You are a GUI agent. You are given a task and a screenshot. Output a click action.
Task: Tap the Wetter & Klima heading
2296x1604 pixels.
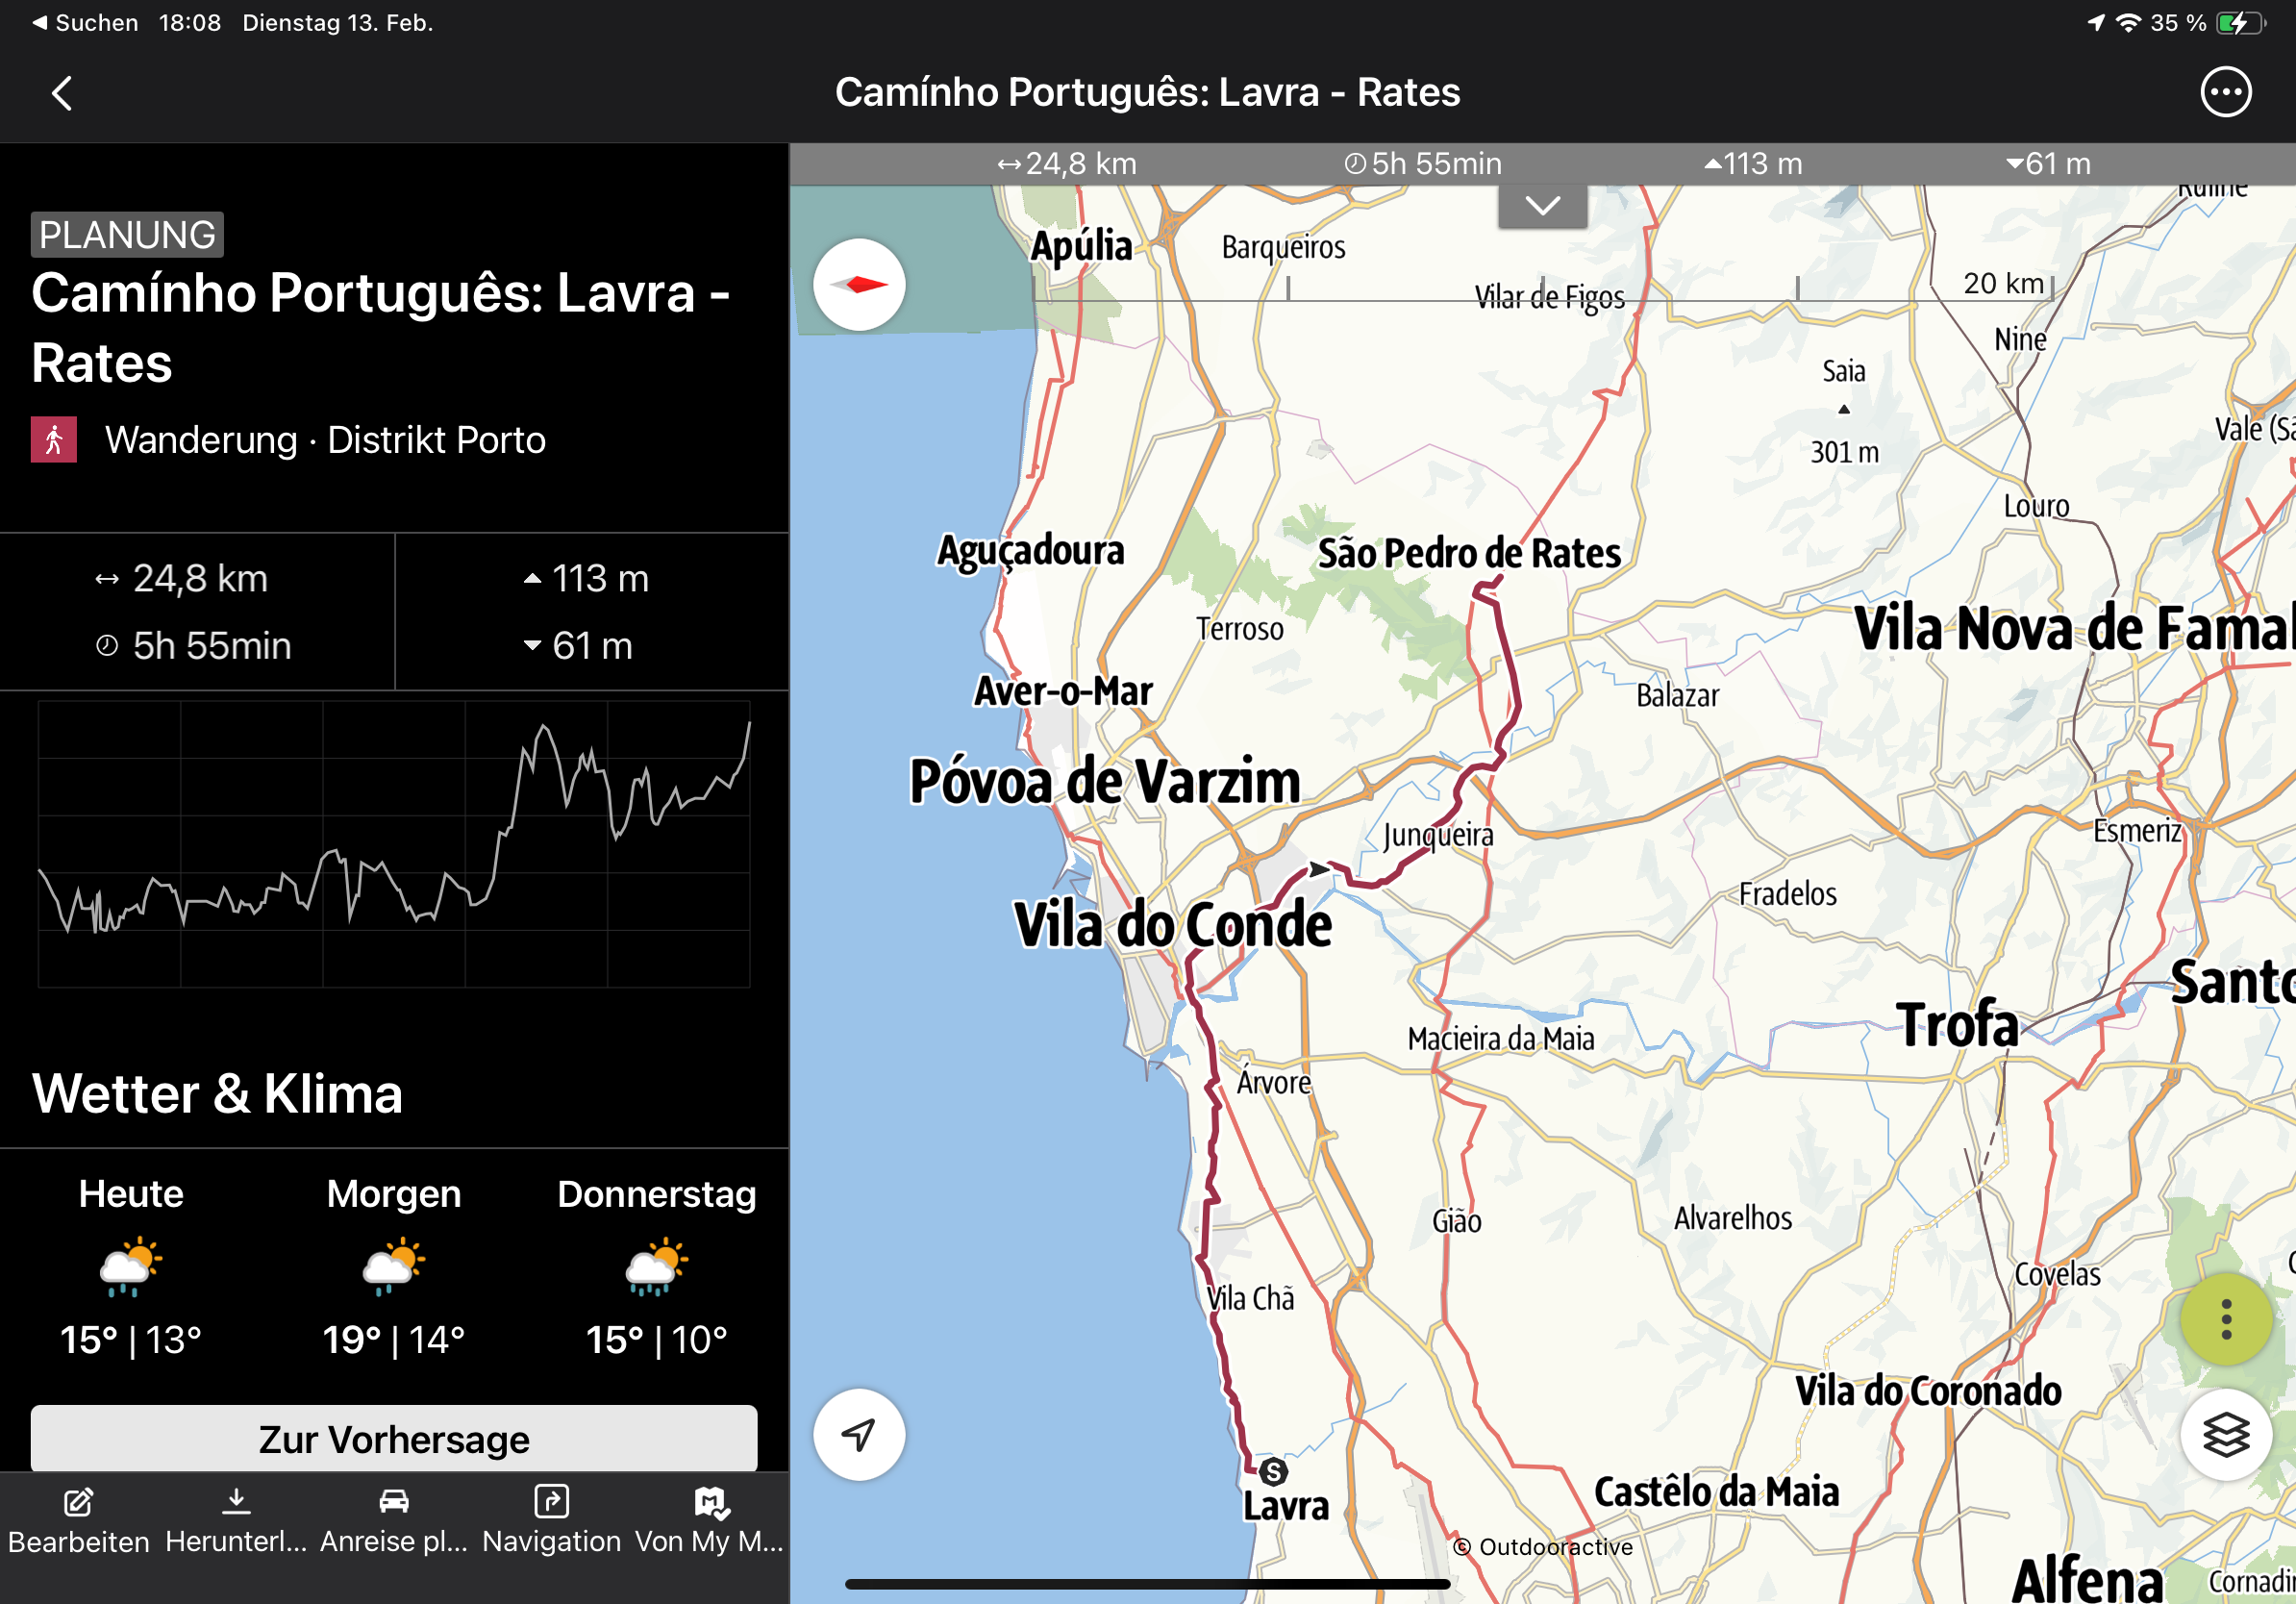pos(217,1093)
